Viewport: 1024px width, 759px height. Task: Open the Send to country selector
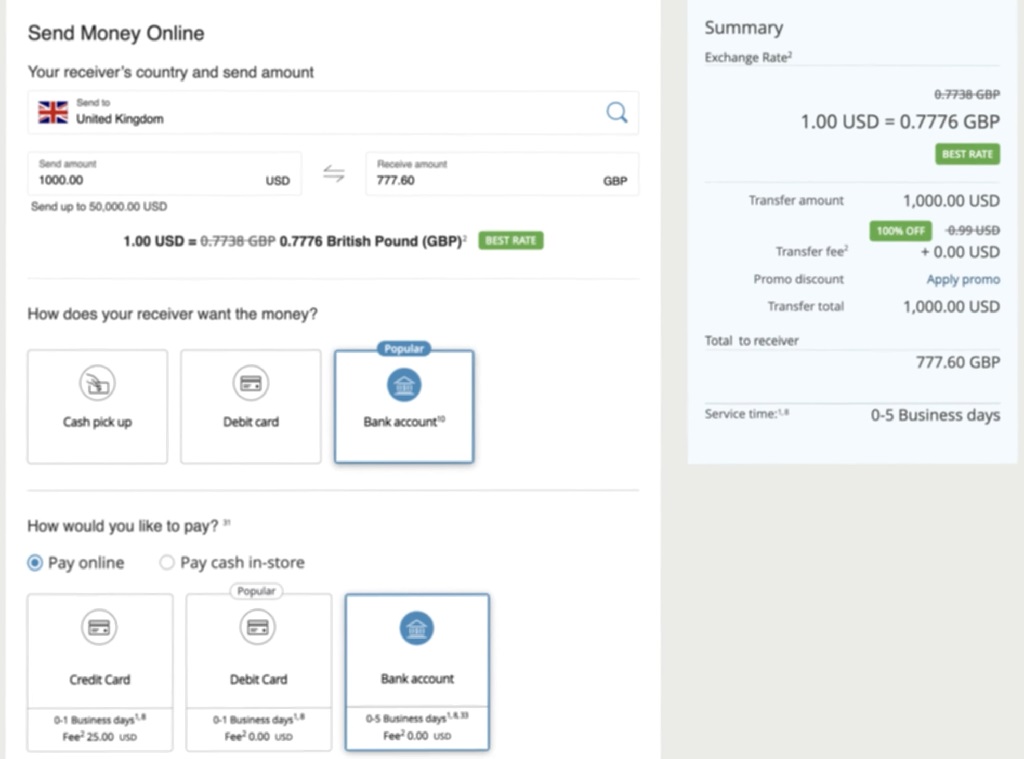coord(200,112)
